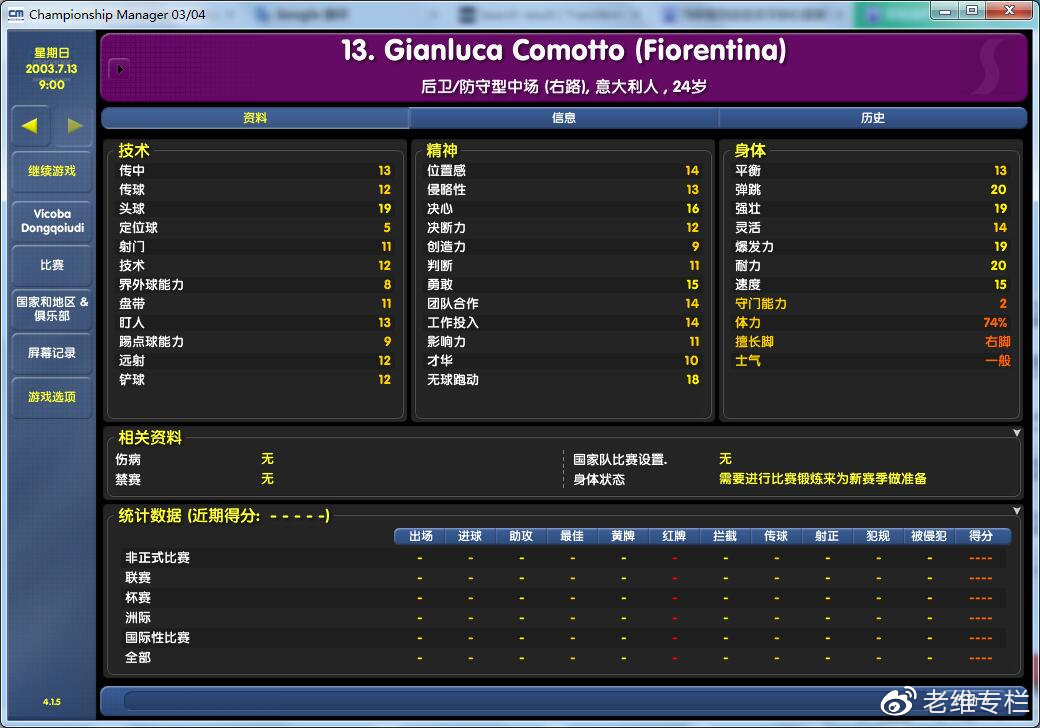Click the date 2003.7.13 display
This screenshot has width=1040, height=728.
point(52,68)
